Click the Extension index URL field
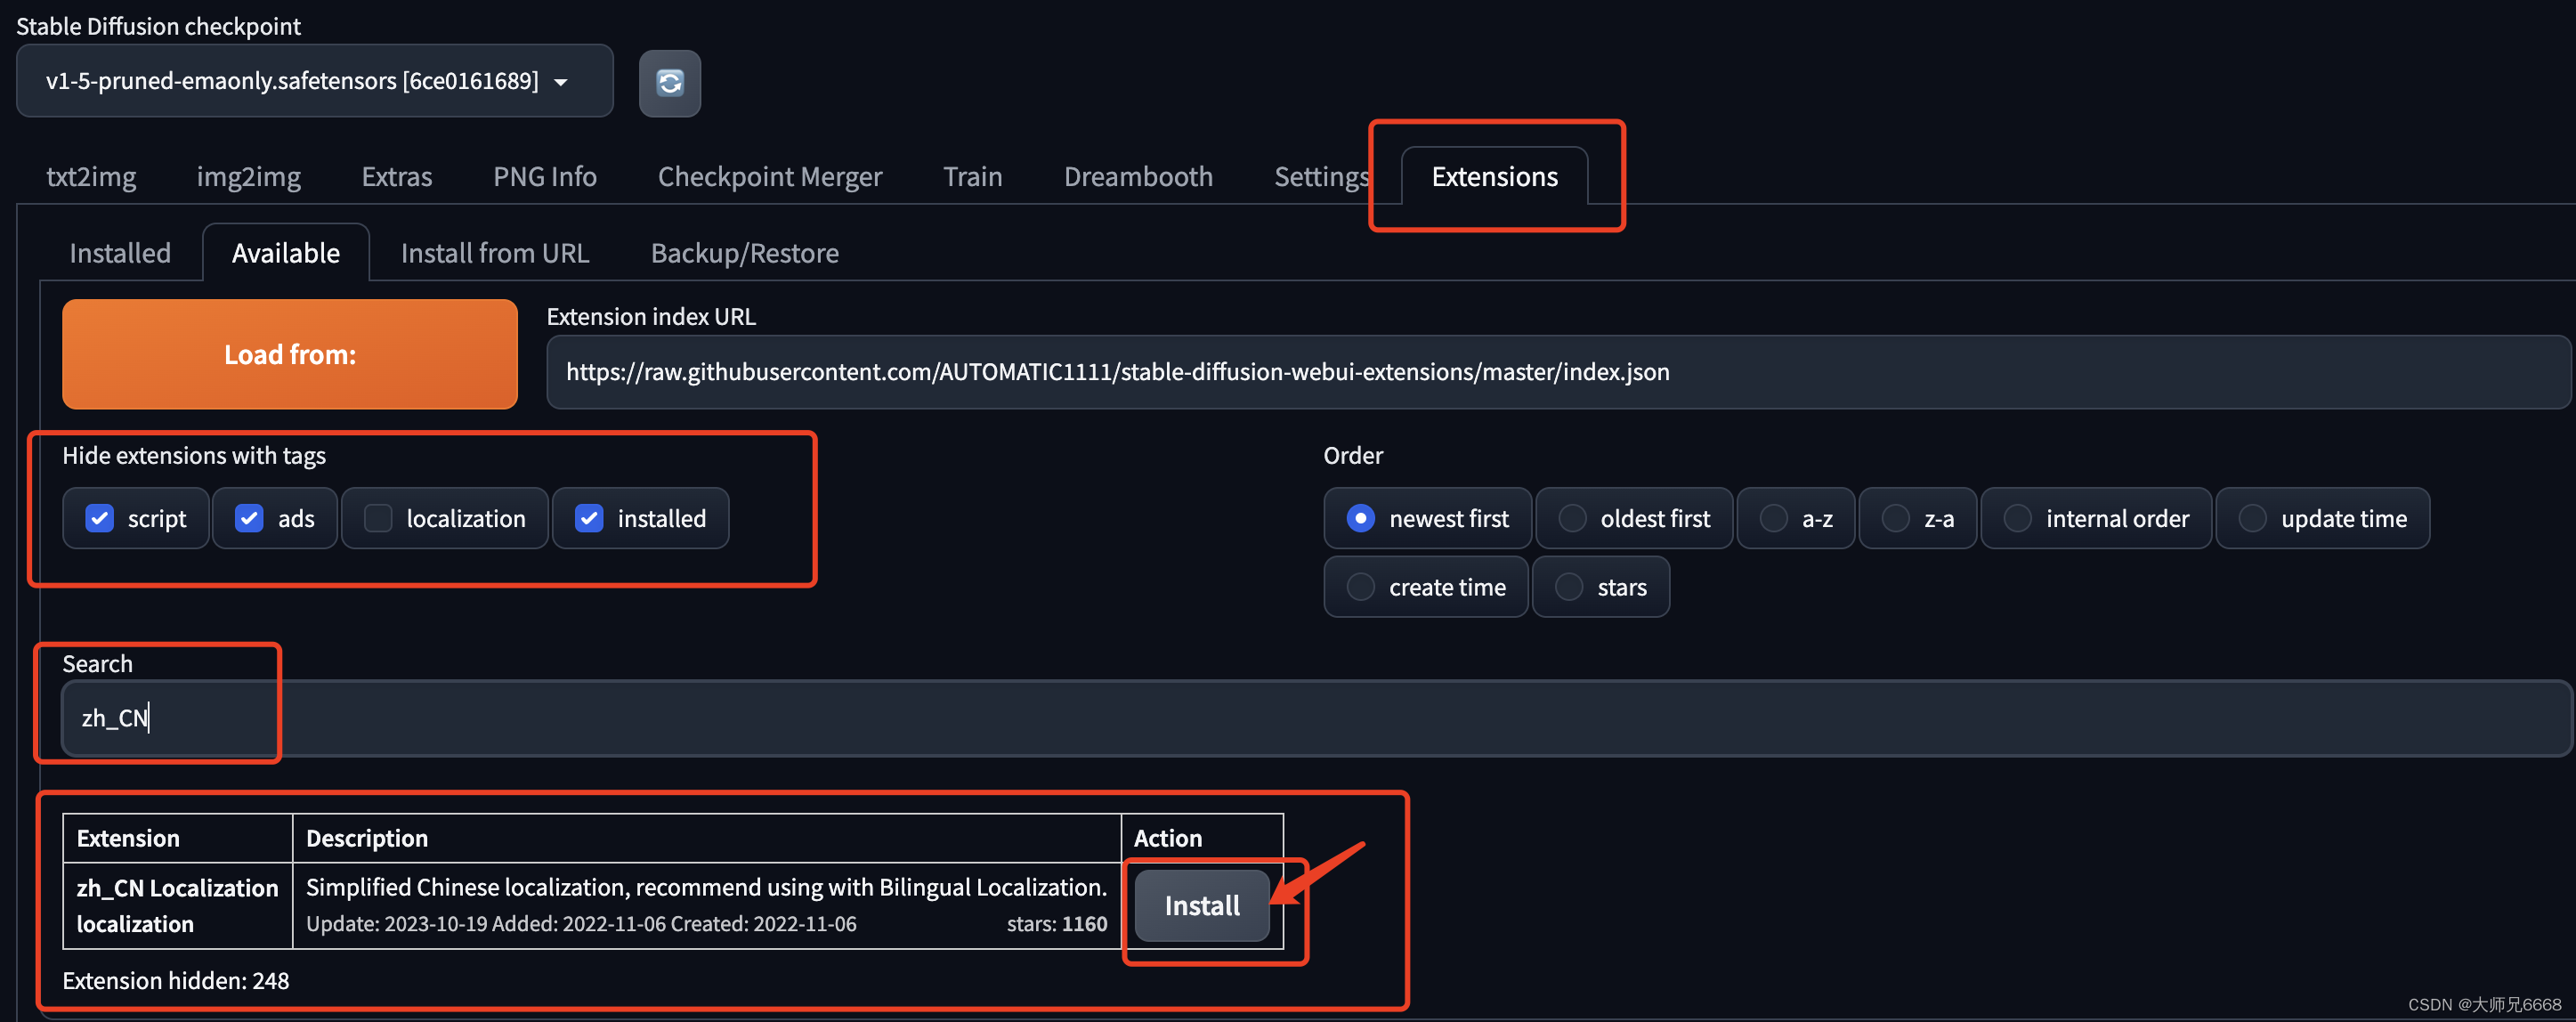Viewport: 2576px width, 1022px height. [x=1557, y=372]
